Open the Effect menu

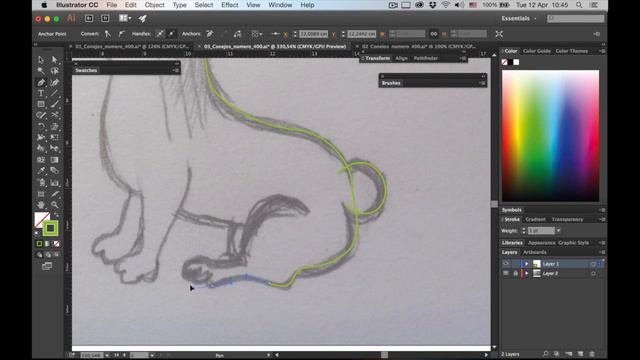coord(229,5)
